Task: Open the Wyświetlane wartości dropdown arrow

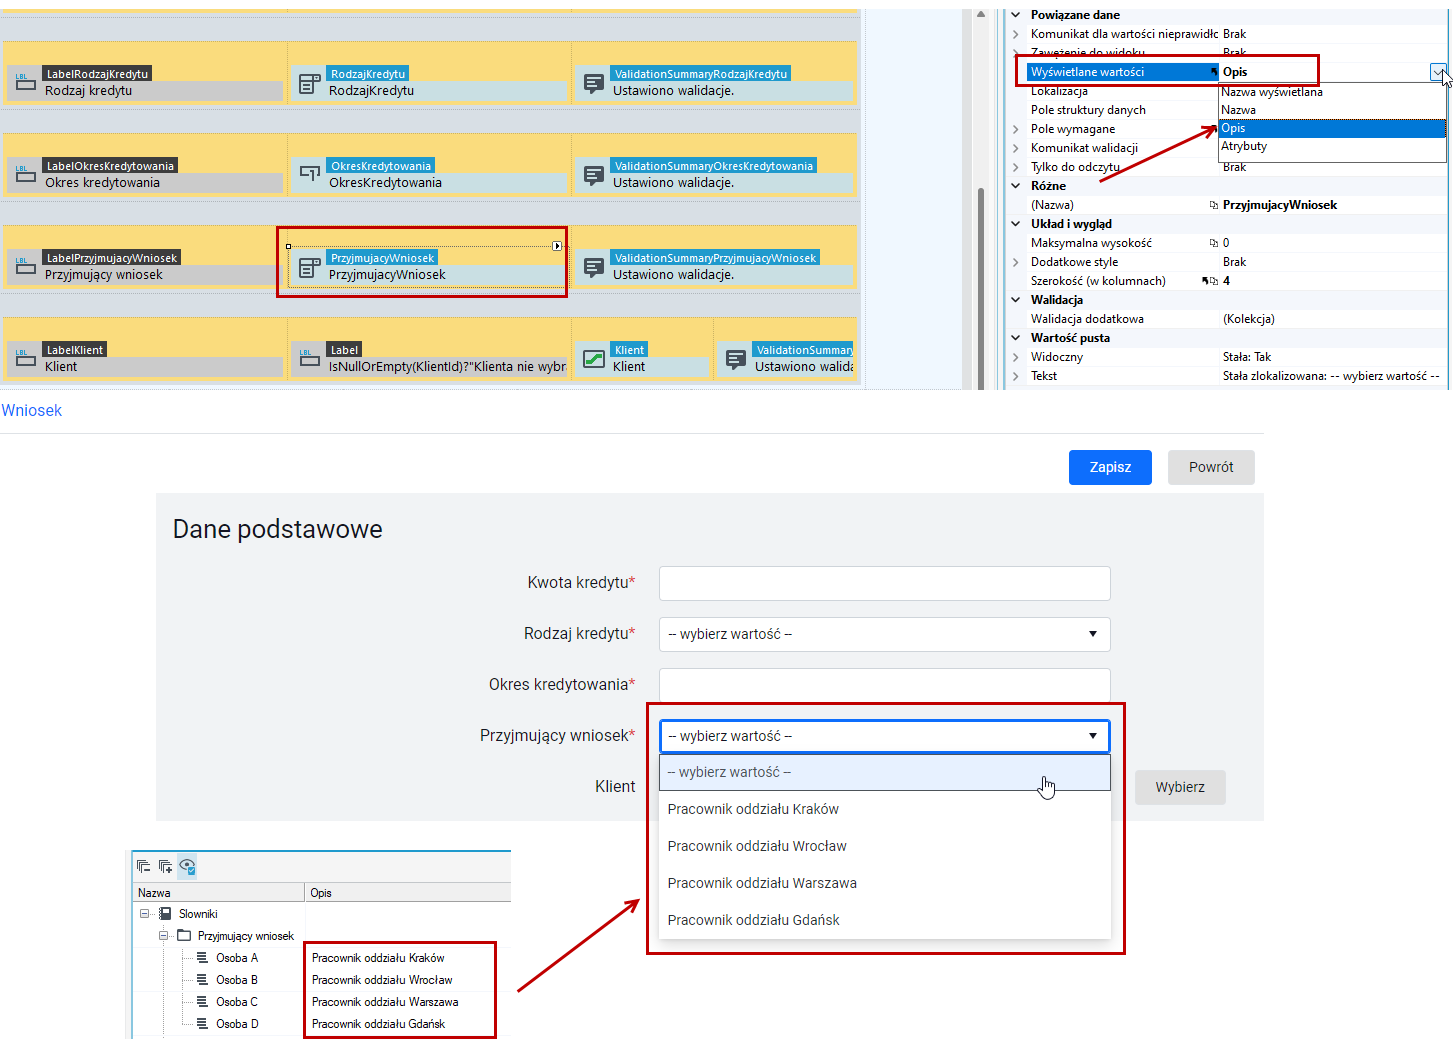Action: pyautogui.click(x=1437, y=72)
